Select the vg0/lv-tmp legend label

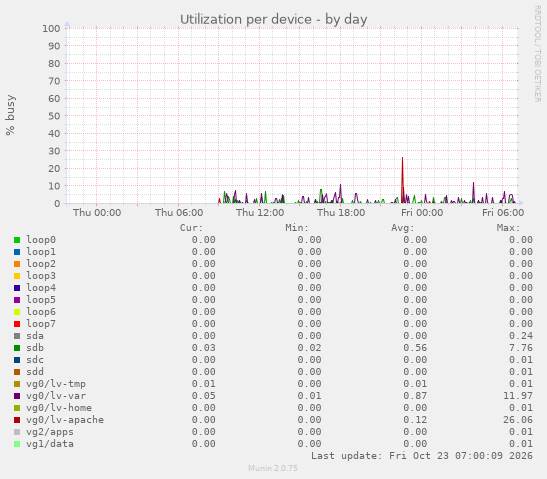(x=56, y=384)
